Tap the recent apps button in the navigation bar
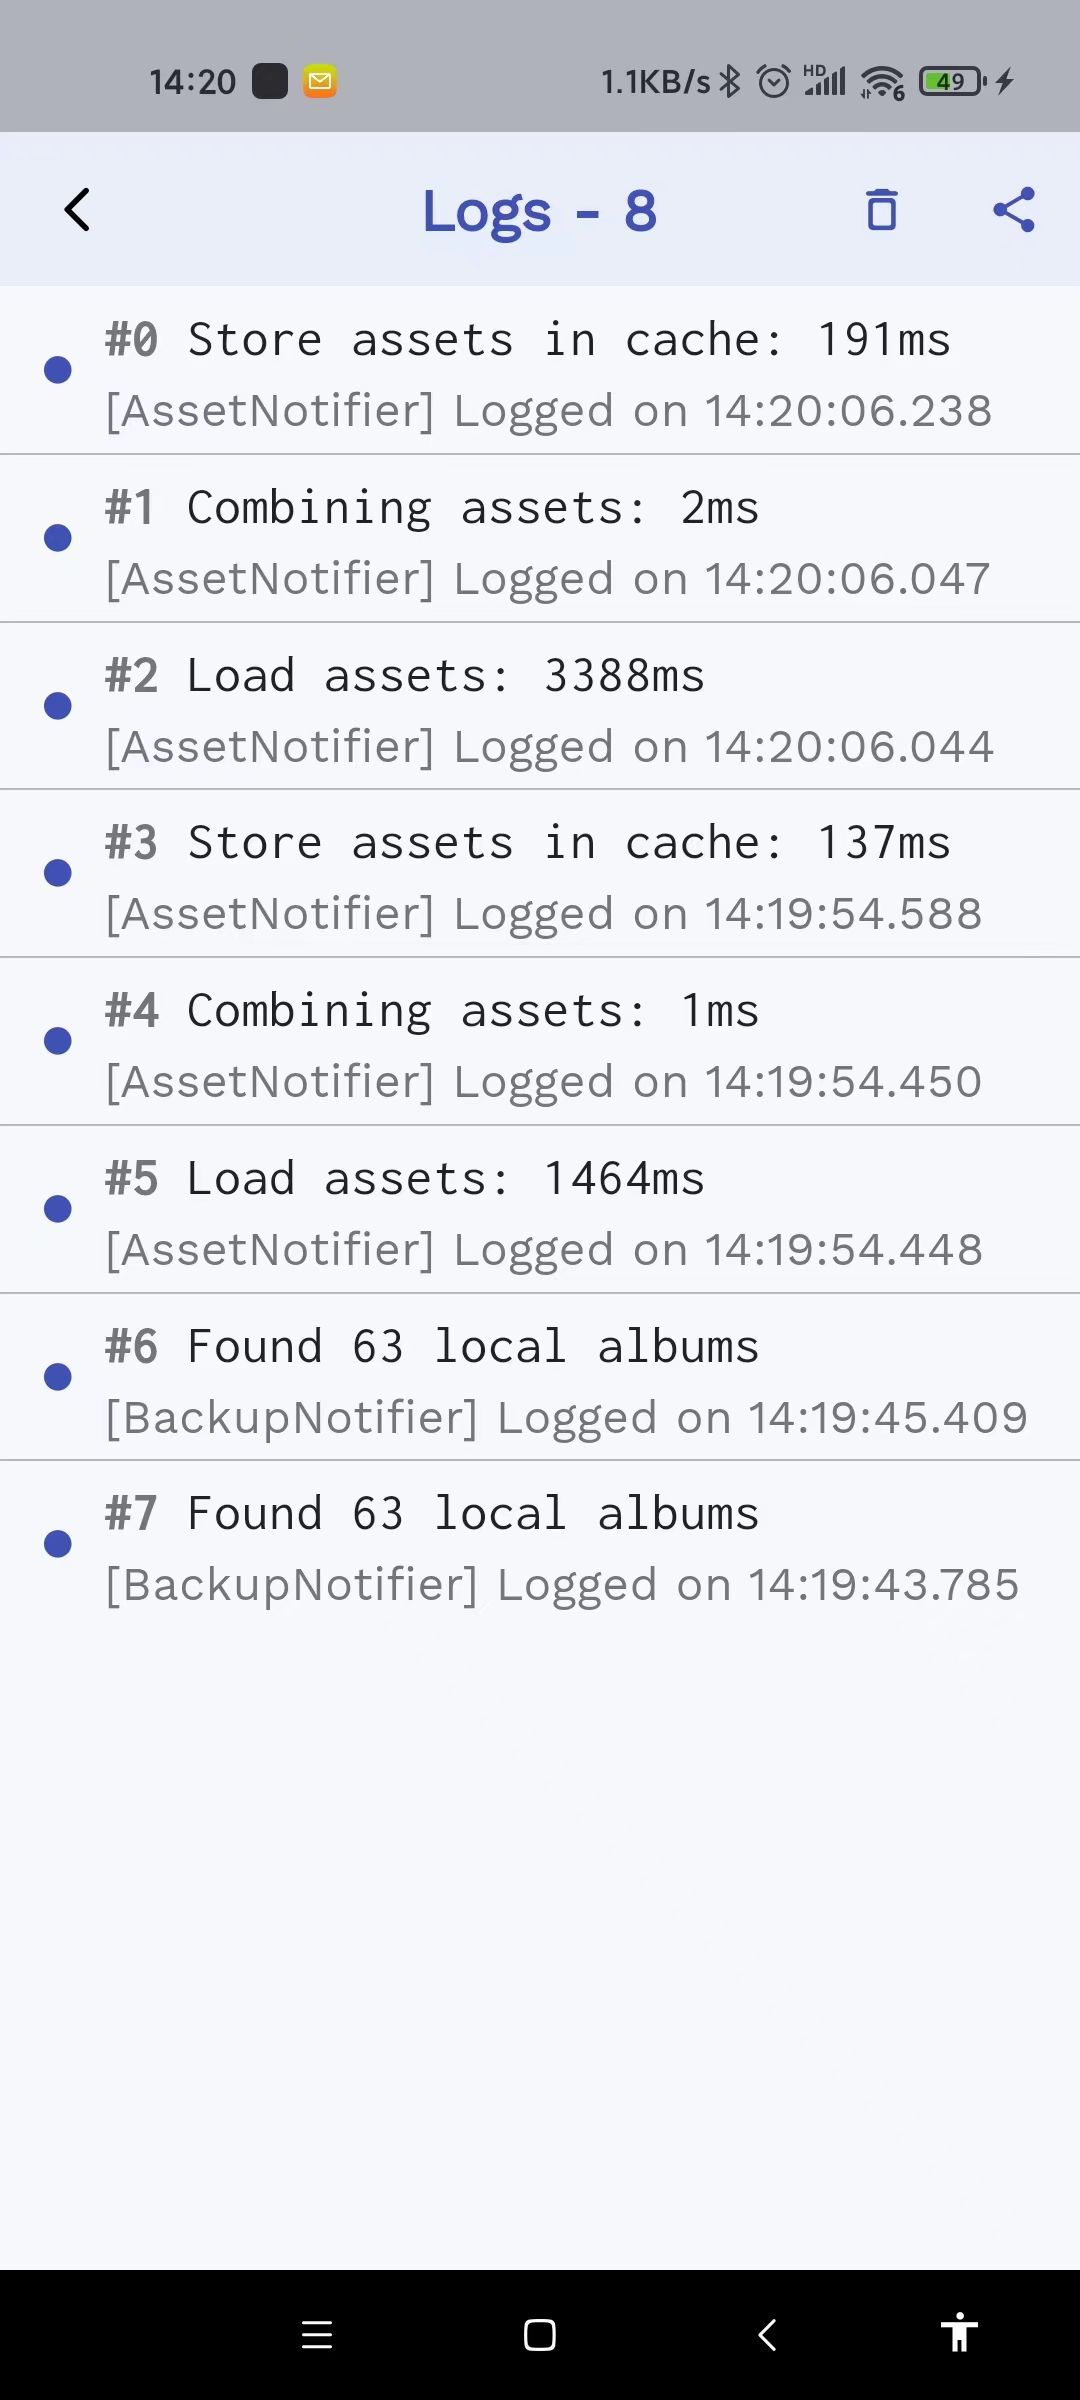This screenshot has width=1080, height=2400. point(317,2334)
